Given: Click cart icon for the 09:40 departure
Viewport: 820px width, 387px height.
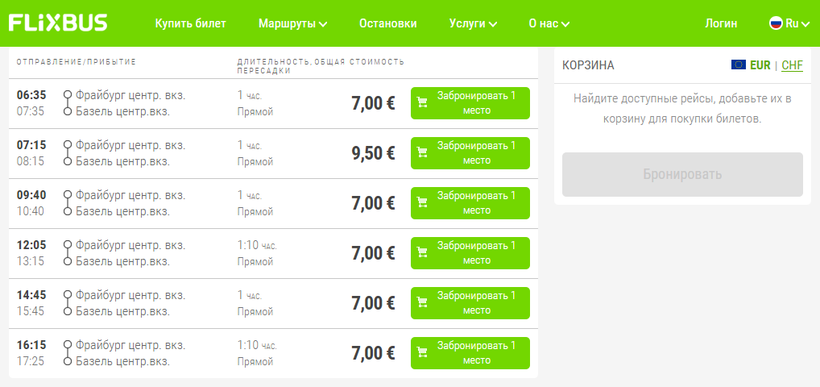Looking at the screenshot, I should pyautogui.click(x=423, y=203).
